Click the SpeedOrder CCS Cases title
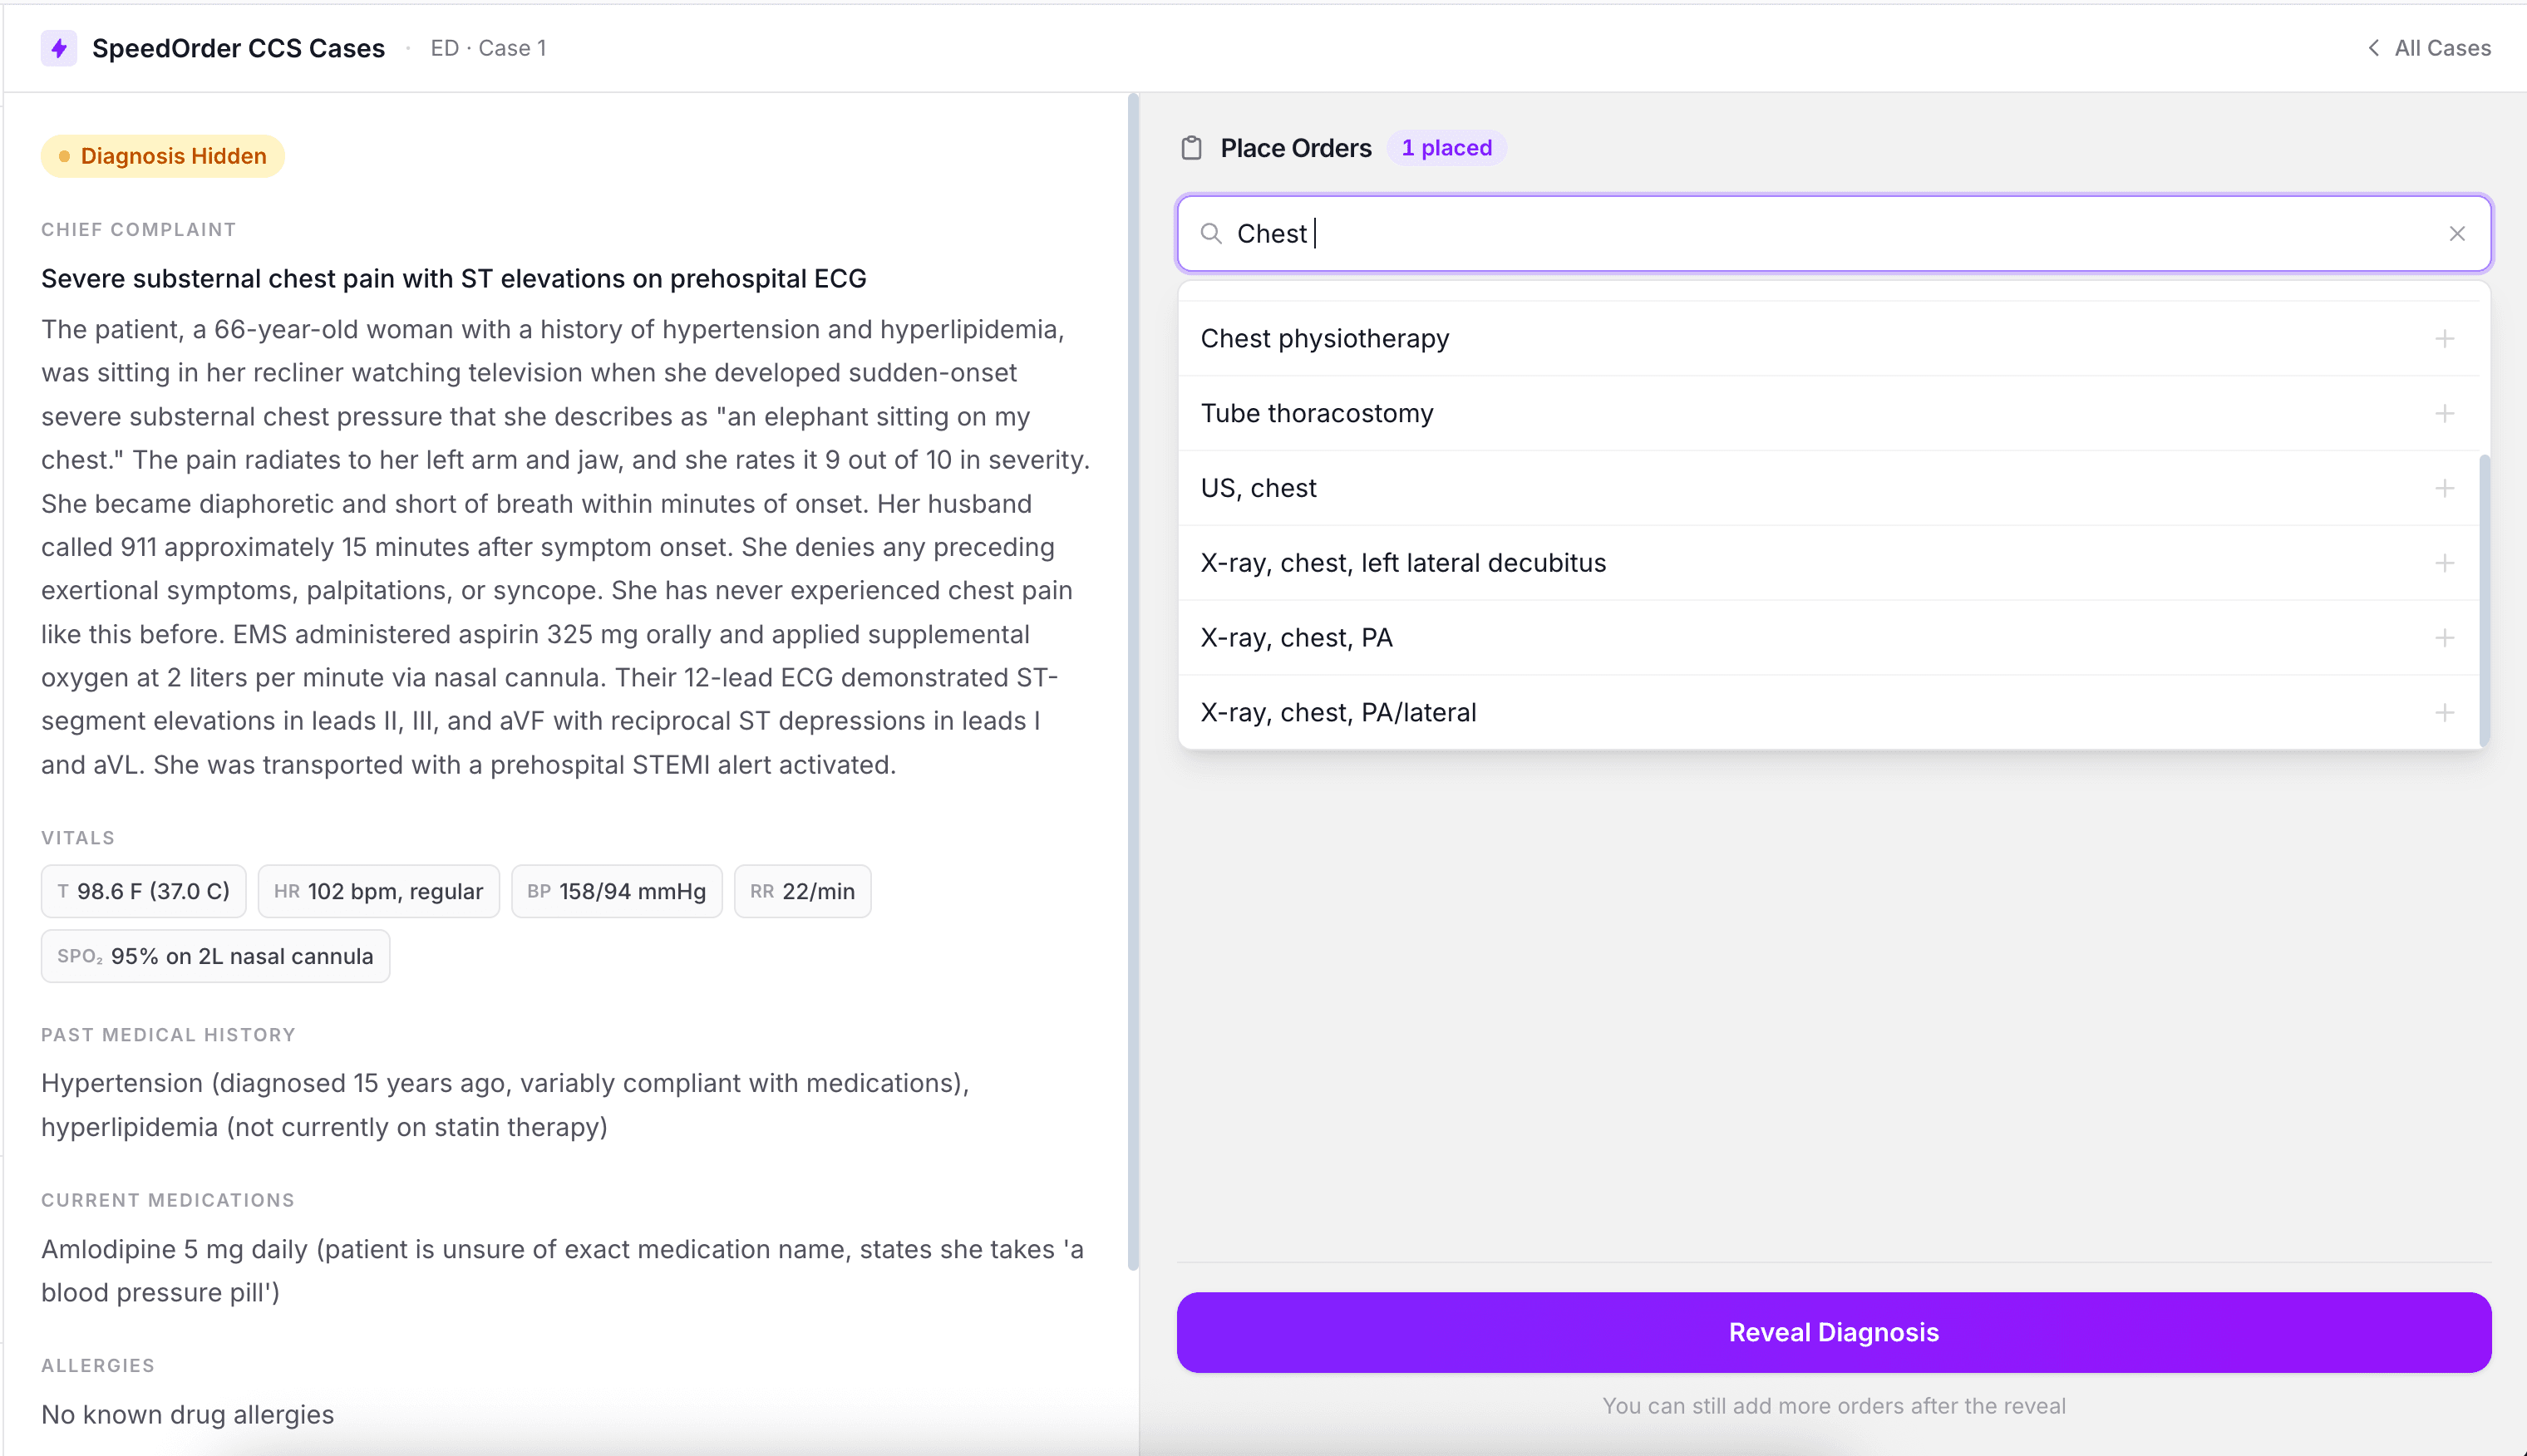This screenshot has width=2527, height=1456. pos(238,48)
